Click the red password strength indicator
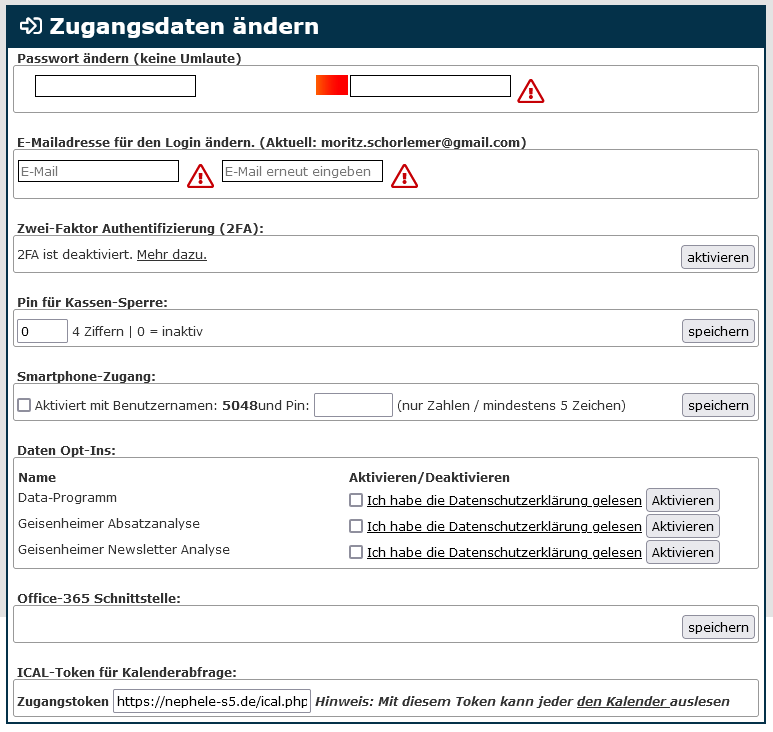The height and width of the screenshot is (732, 773). pos(331,86)
